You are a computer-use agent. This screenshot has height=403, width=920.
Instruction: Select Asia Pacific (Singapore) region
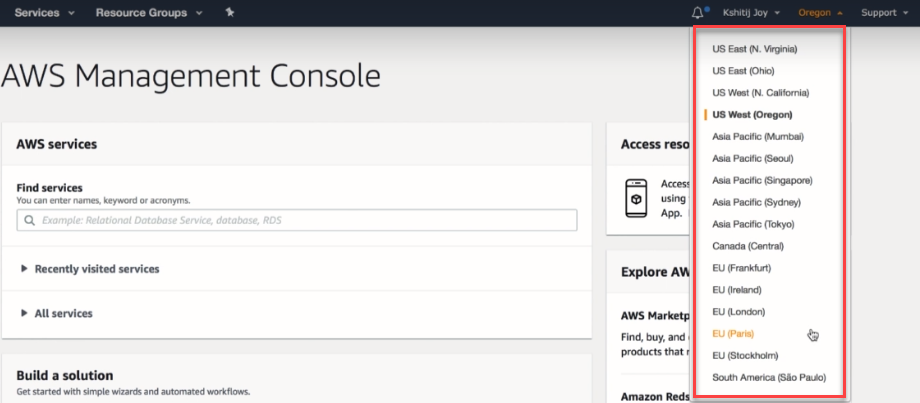click(762, 181)
